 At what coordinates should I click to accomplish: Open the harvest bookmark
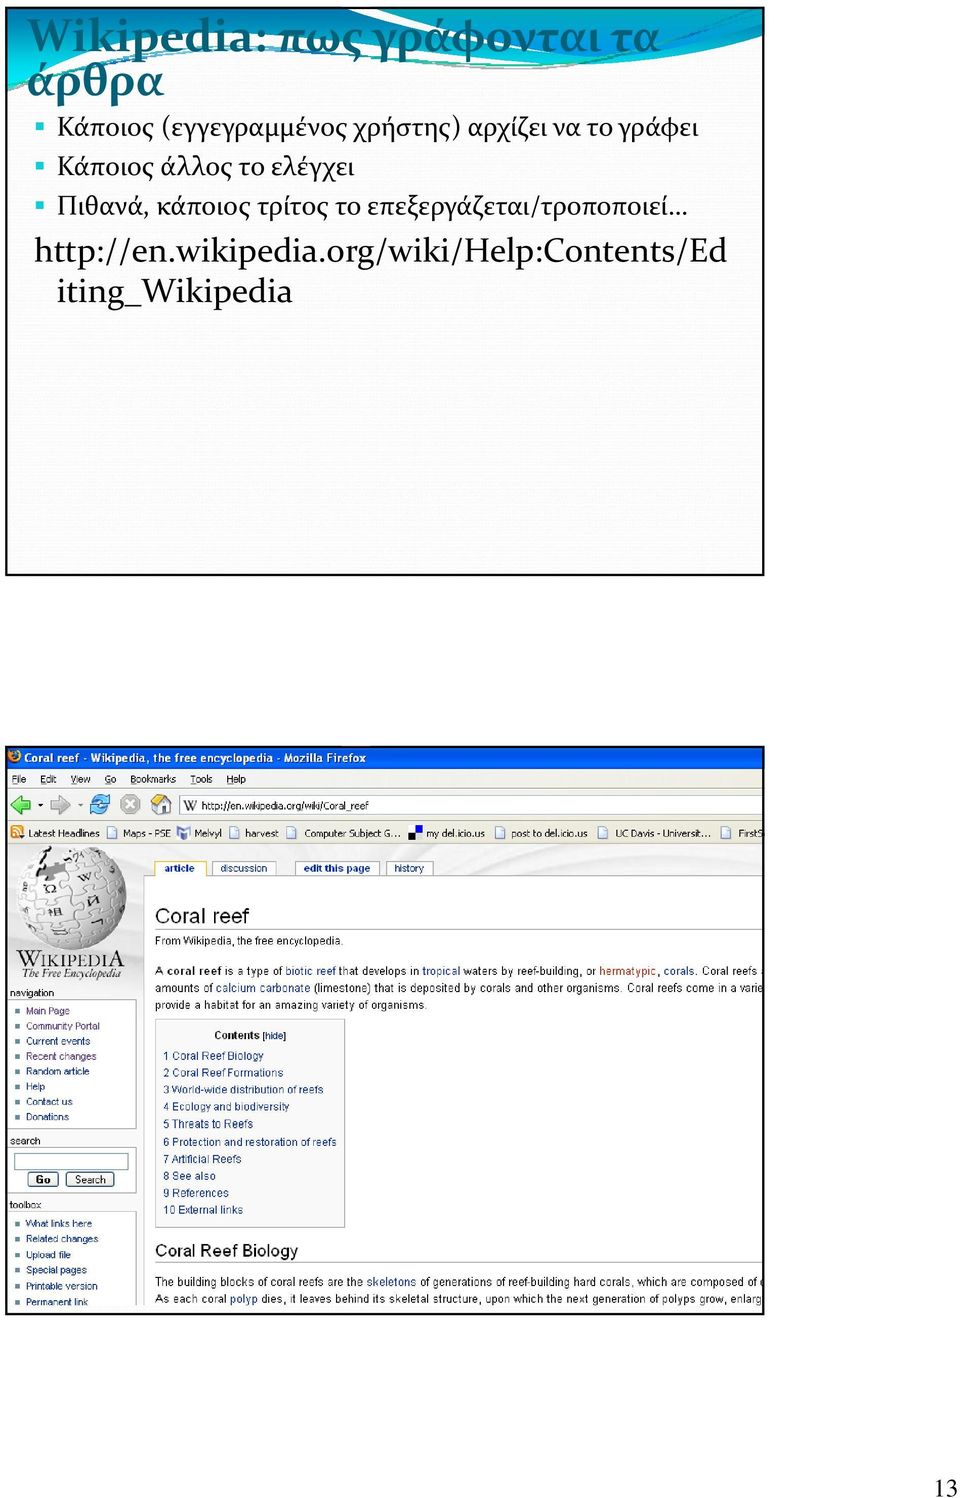pos(254,833)
